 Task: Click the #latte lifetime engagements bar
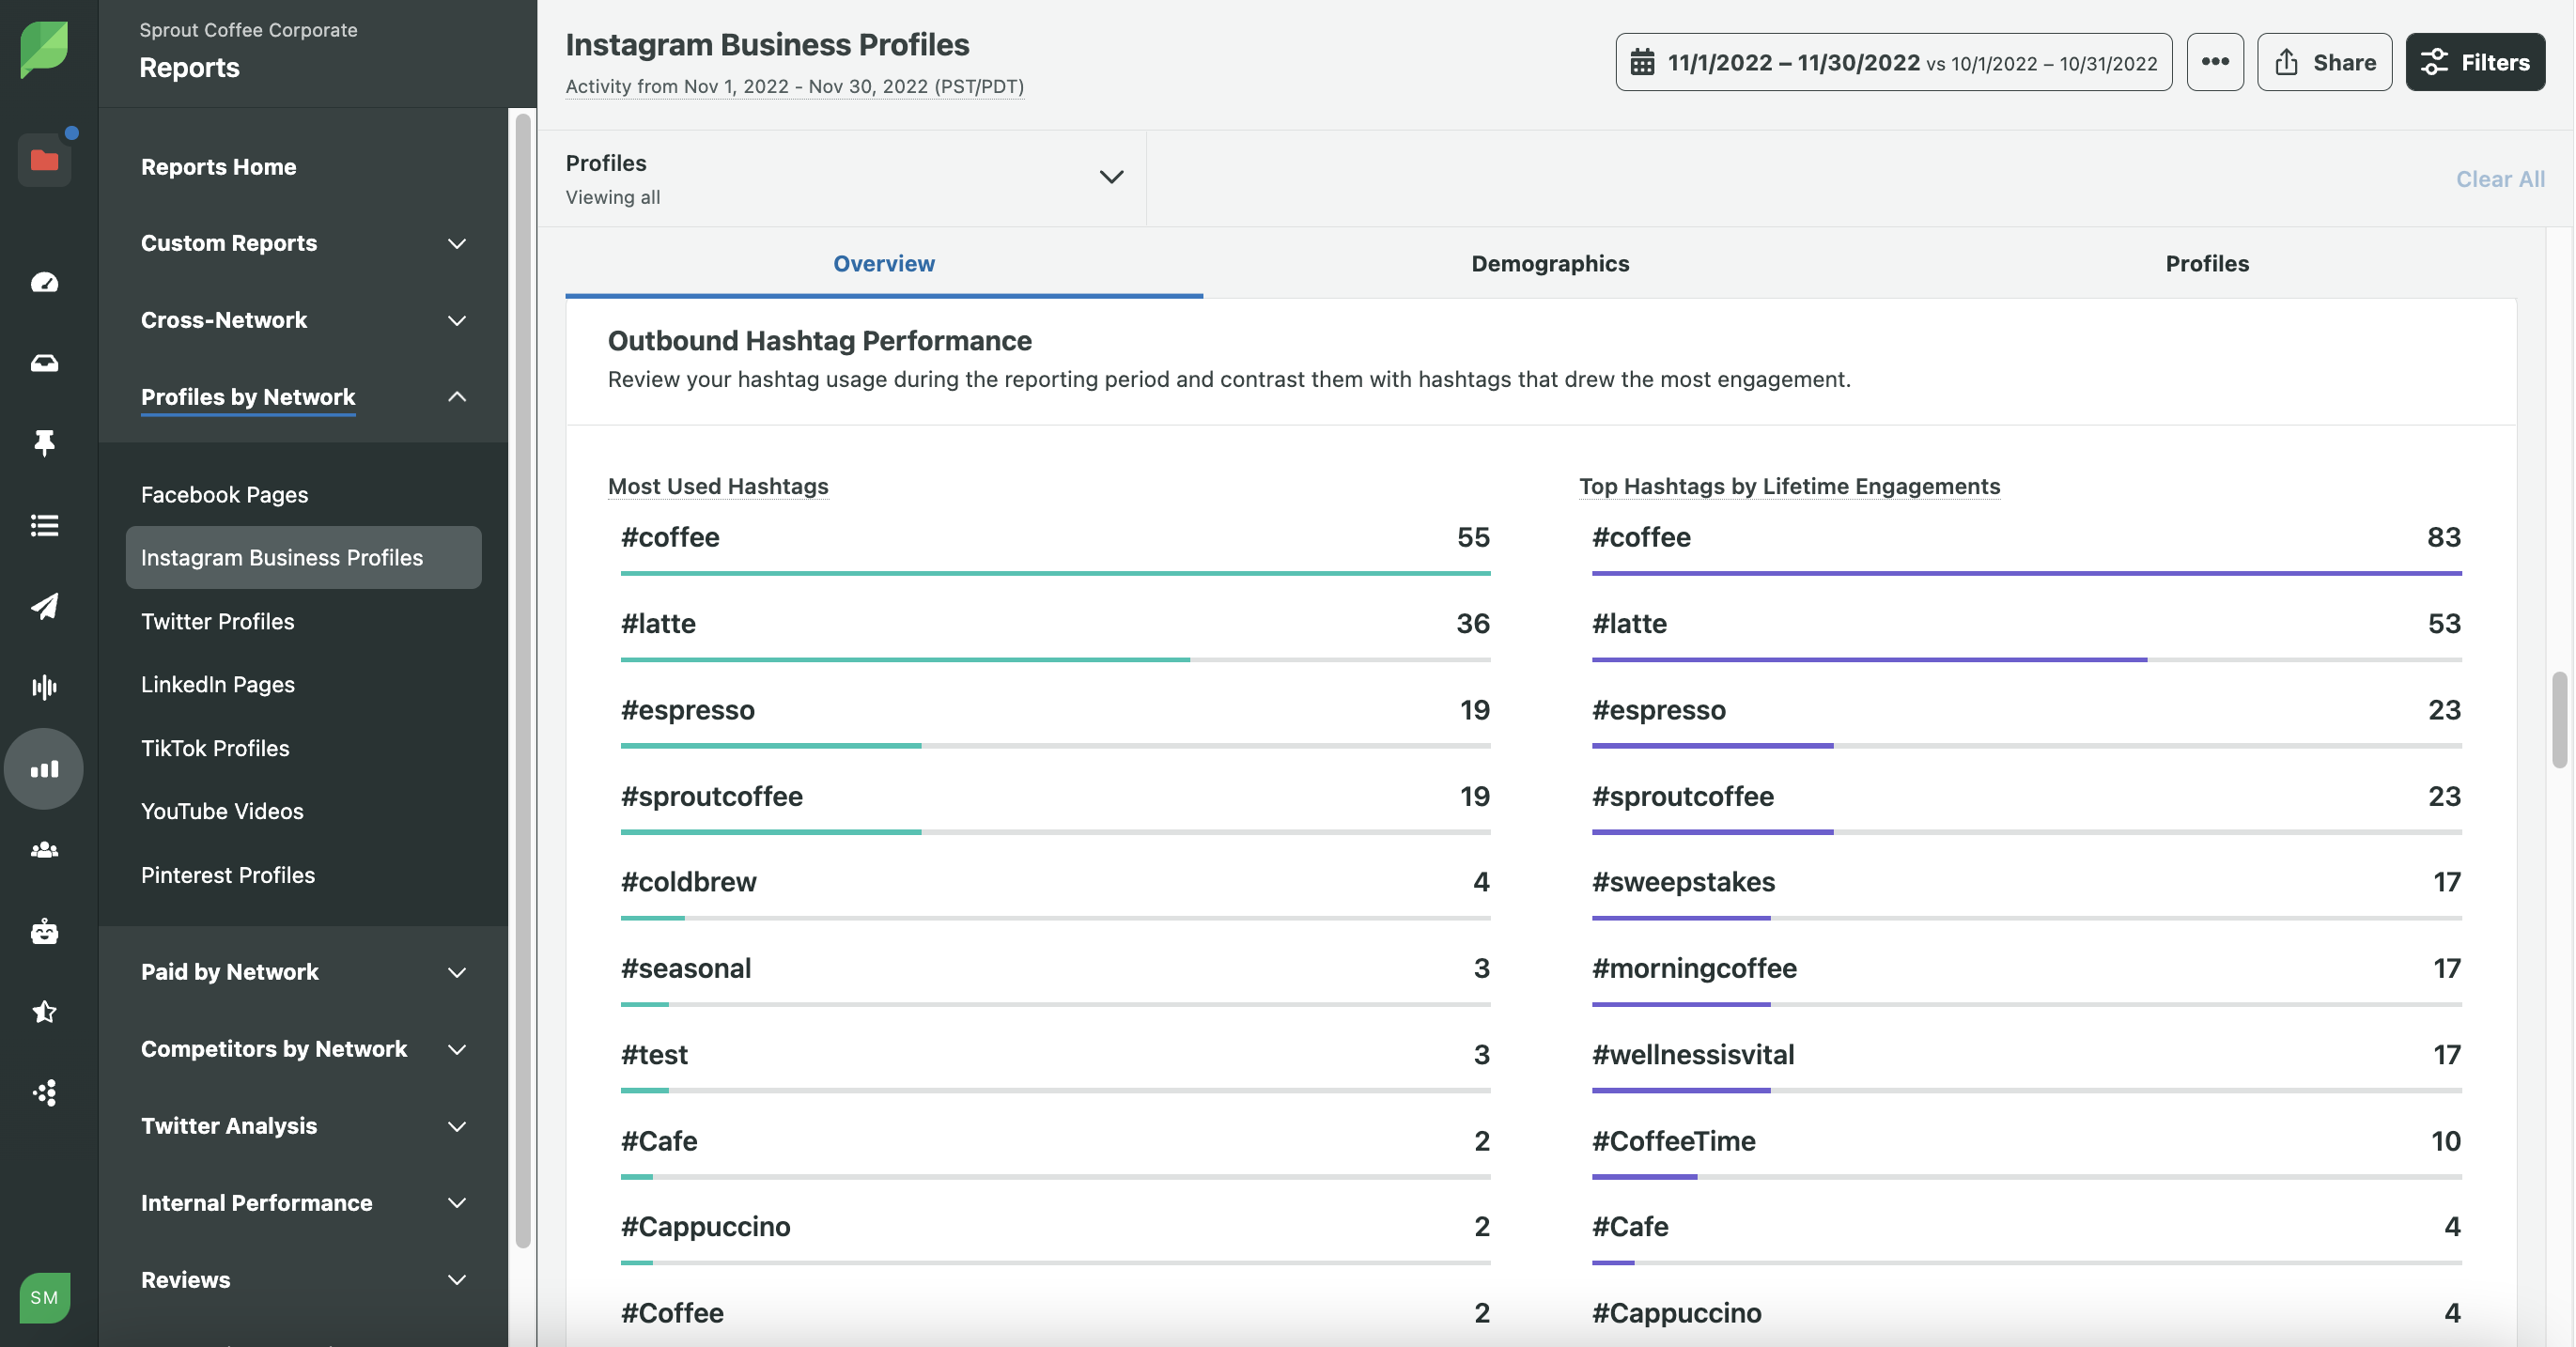click(2026, 660)
